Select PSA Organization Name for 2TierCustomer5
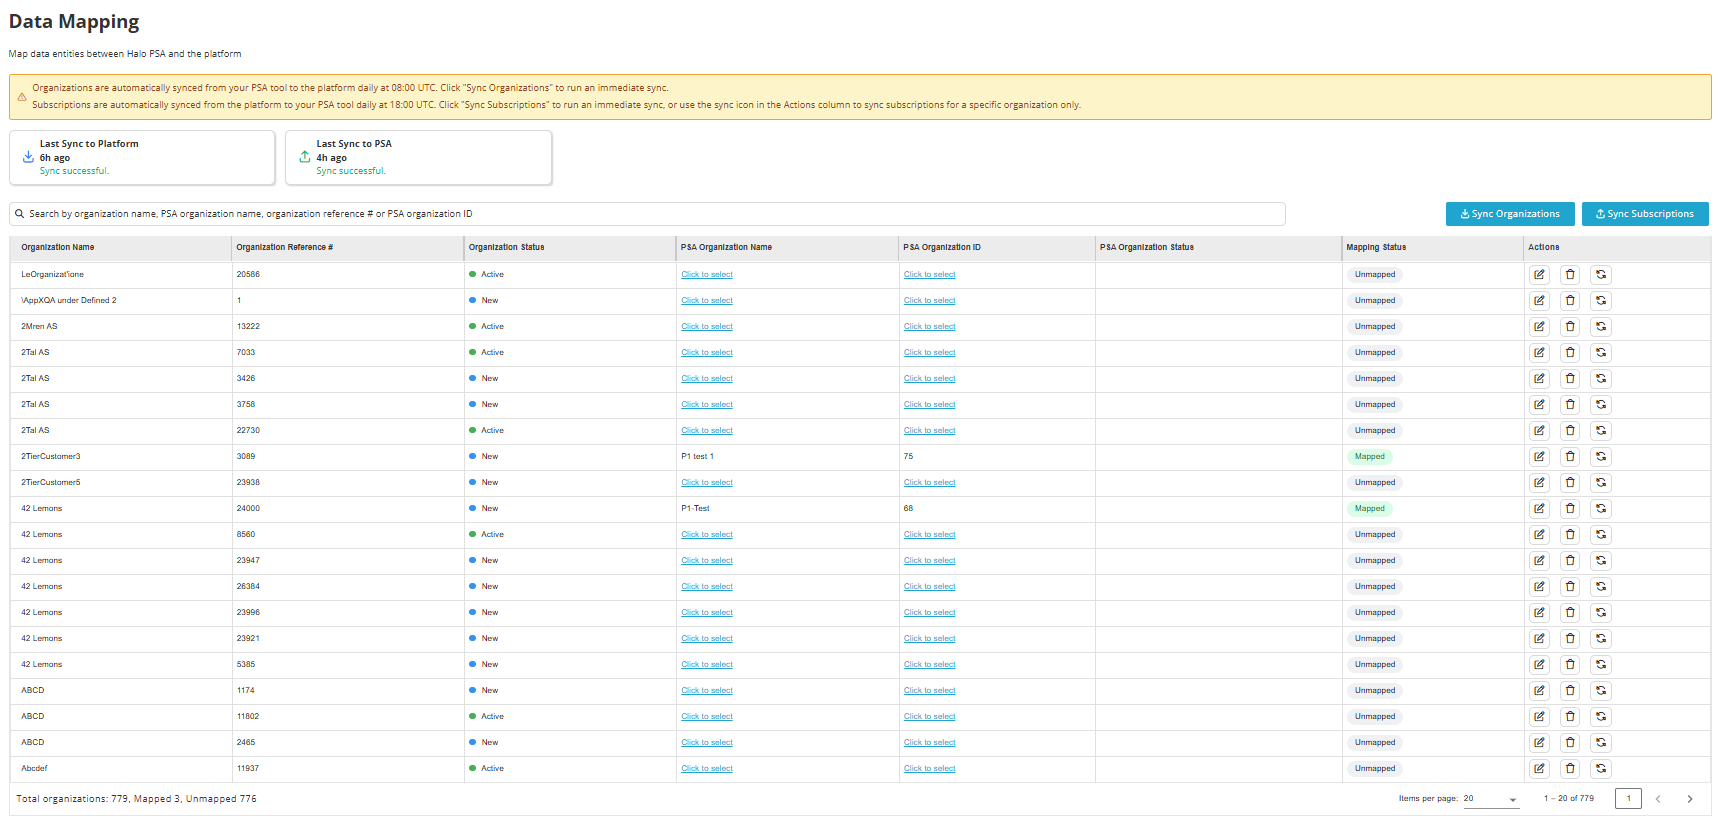Screen dimensions: 1721x824 707,482
